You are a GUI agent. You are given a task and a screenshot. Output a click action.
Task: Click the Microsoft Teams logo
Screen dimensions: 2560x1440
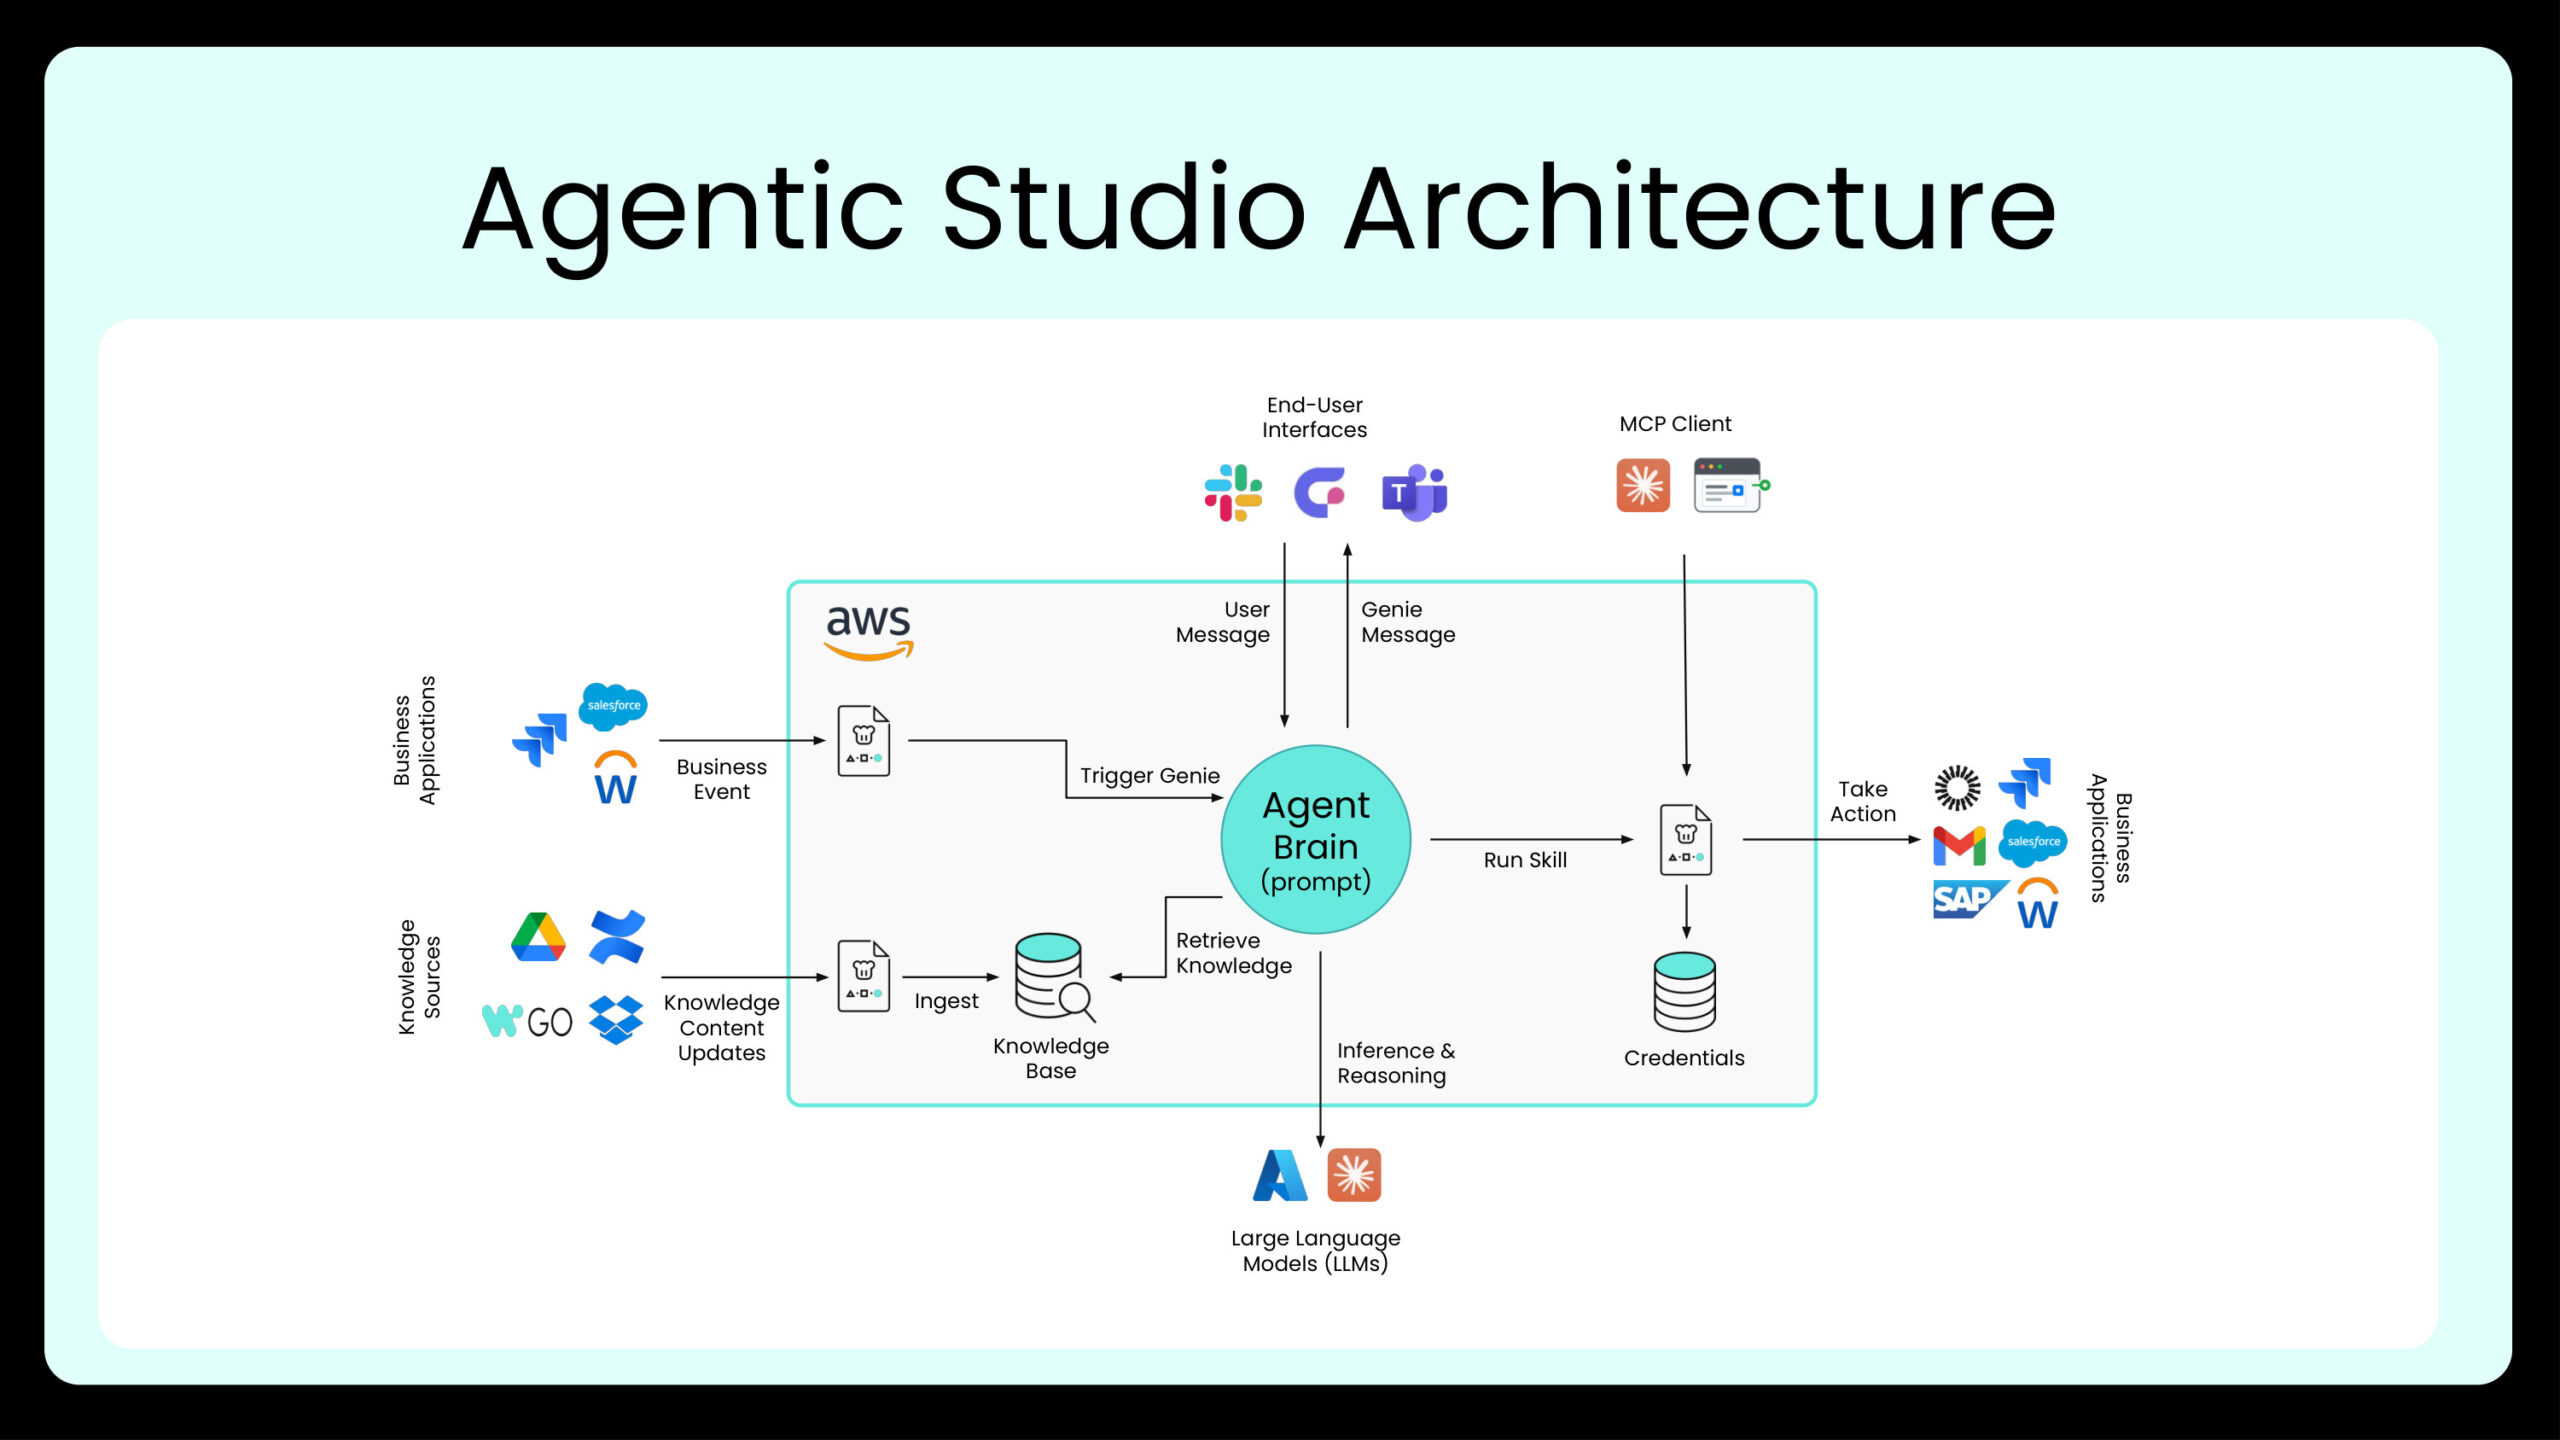click(1414, 492)
